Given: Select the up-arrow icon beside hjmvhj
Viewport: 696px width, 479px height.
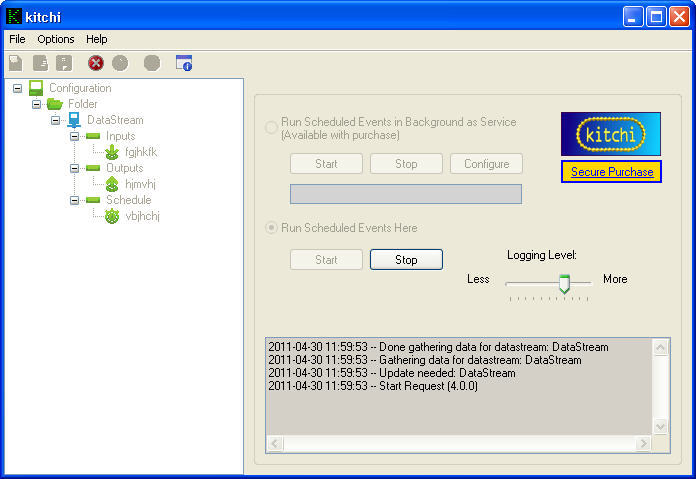Looking at the screenshot, I should 112,184.
